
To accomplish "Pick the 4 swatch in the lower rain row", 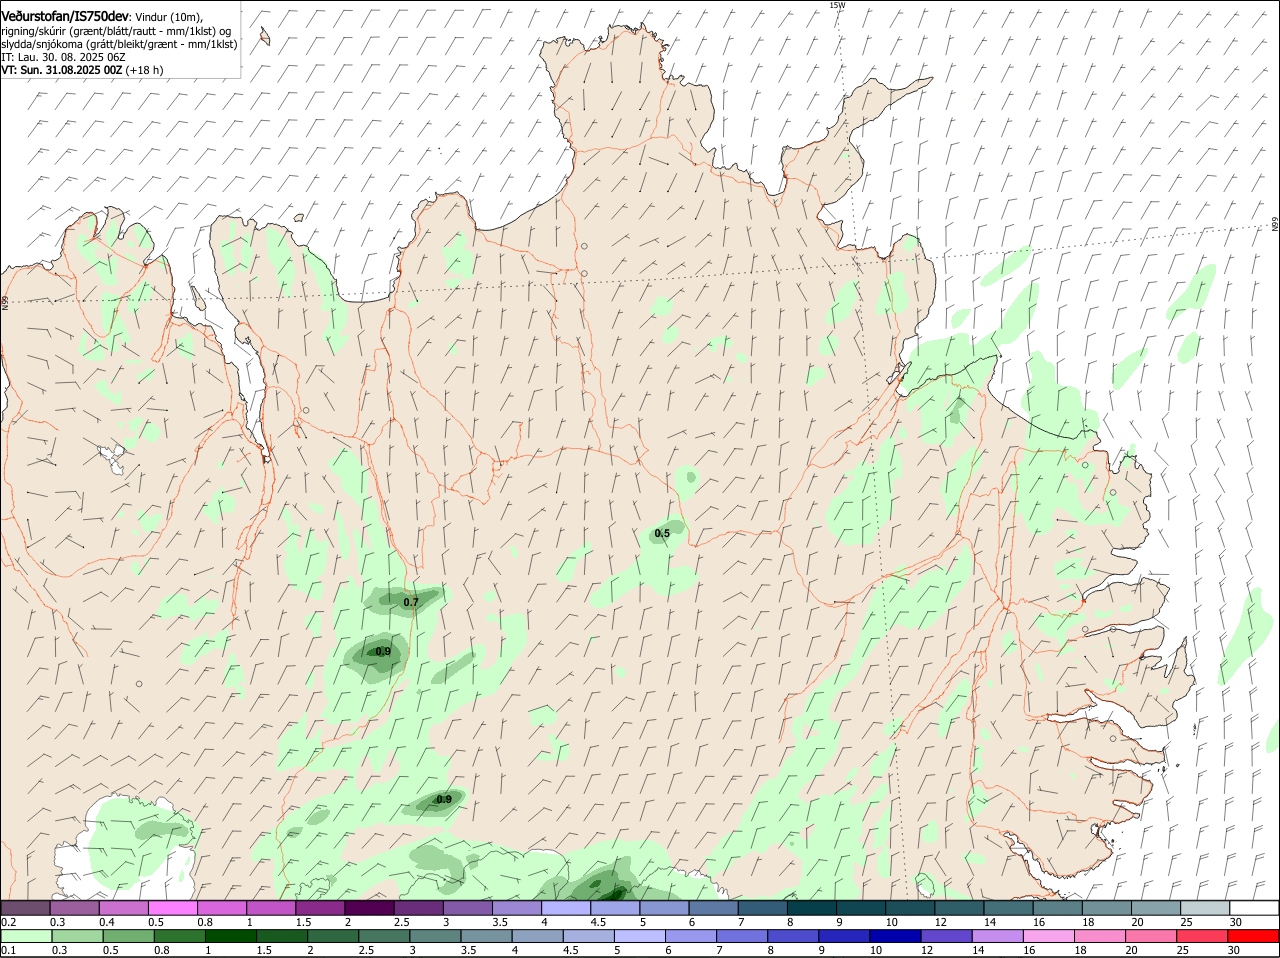I will coord(537,936).
